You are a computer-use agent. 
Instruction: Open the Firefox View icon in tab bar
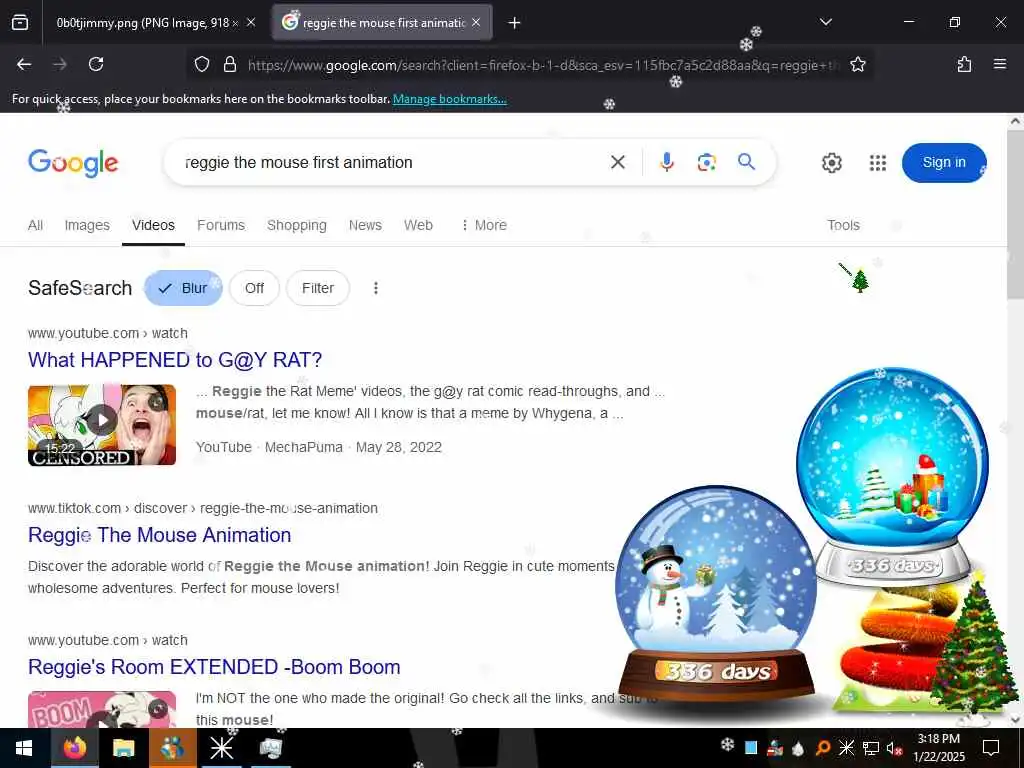pos(20,23)
